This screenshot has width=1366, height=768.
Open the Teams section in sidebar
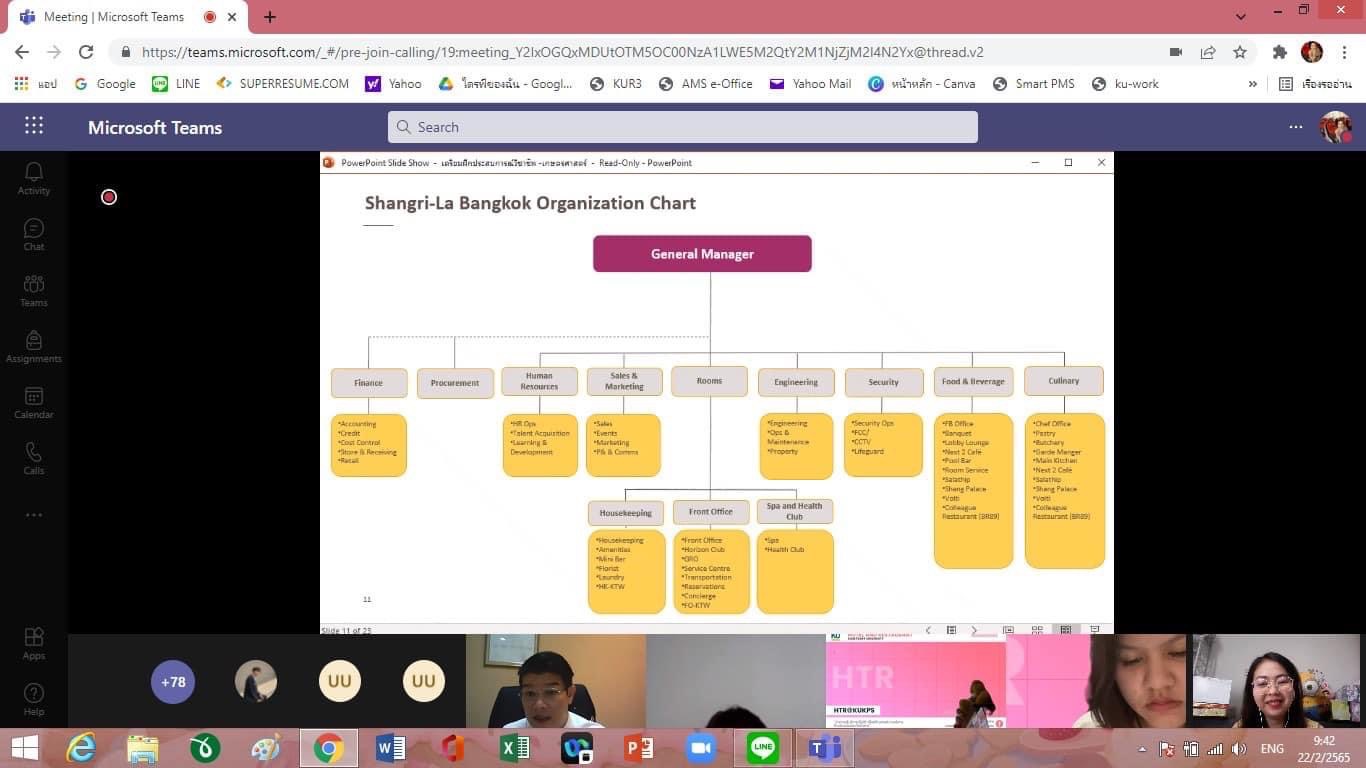[x=33, y=290]
